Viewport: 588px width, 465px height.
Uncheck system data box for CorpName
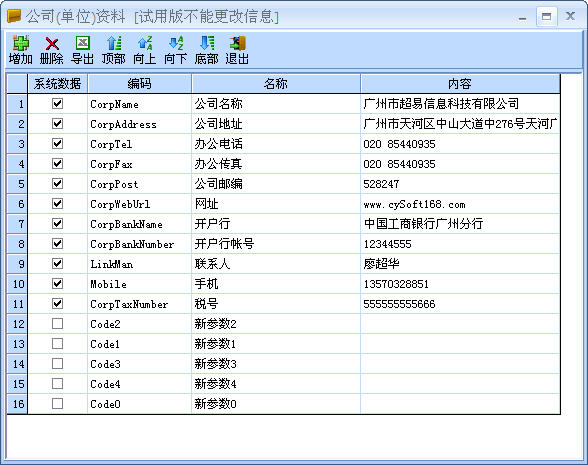click(x=57, y=104)
